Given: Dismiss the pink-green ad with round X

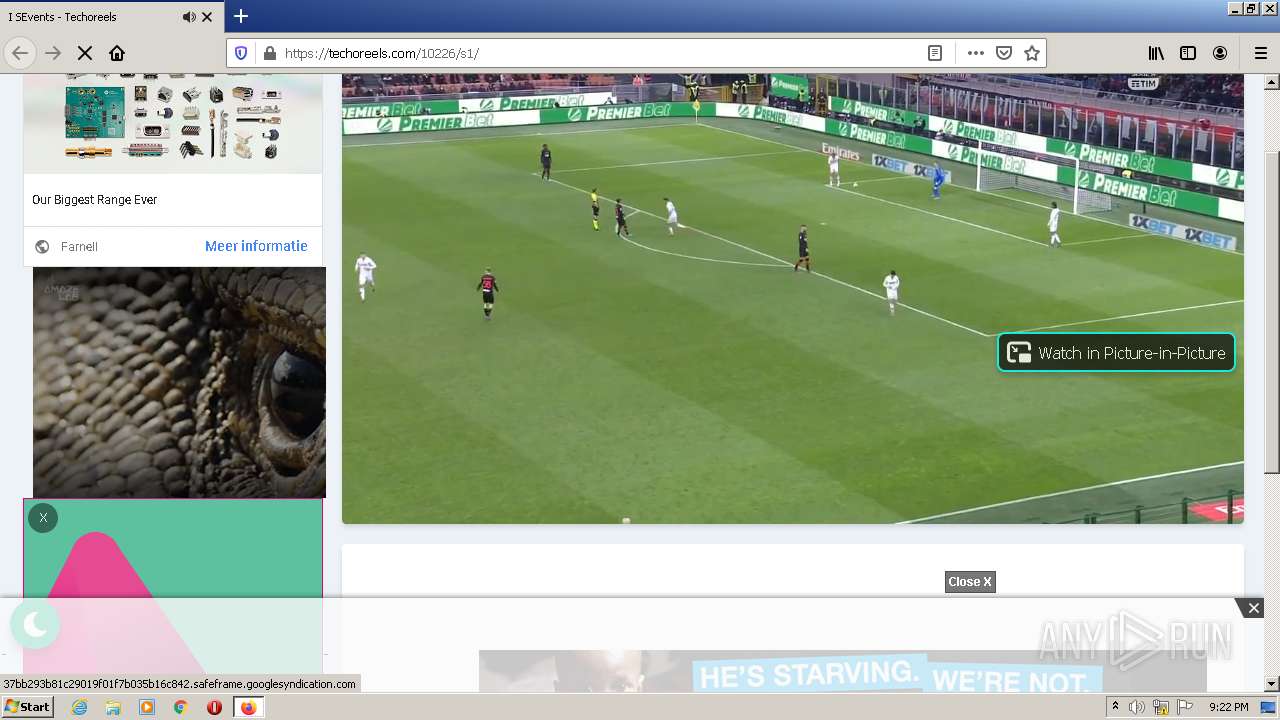Looking at the screenshot, I should (43, 518).
